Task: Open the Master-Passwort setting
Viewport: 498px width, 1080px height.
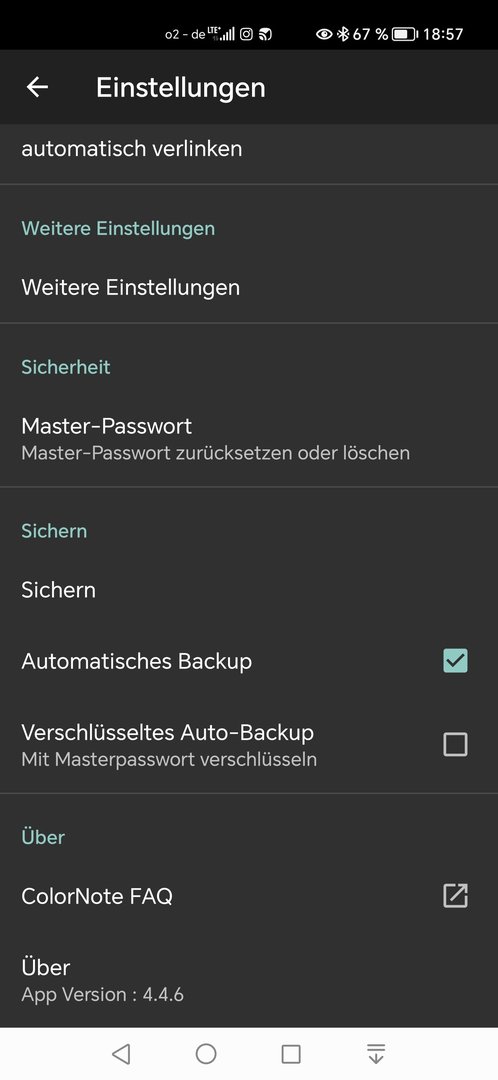Action: [249, 438]
